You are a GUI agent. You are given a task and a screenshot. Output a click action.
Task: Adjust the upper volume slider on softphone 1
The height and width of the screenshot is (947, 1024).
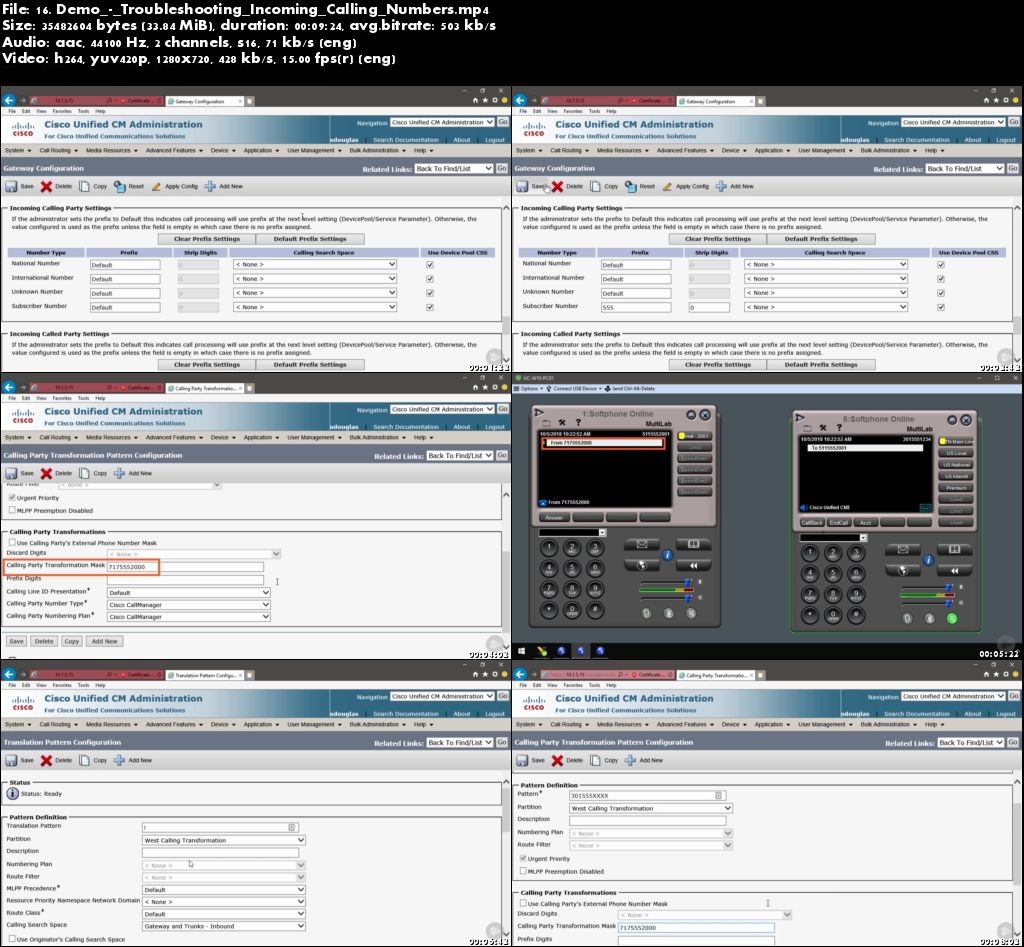coord(688,582)
